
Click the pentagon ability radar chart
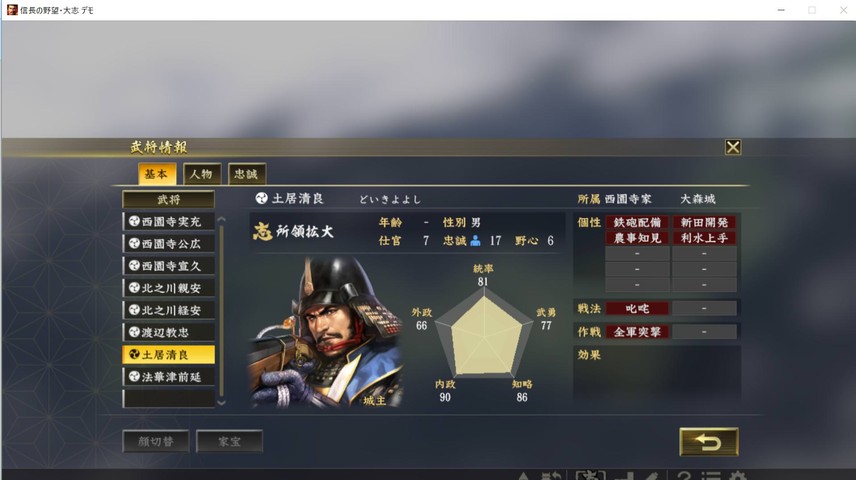point(484,332)
